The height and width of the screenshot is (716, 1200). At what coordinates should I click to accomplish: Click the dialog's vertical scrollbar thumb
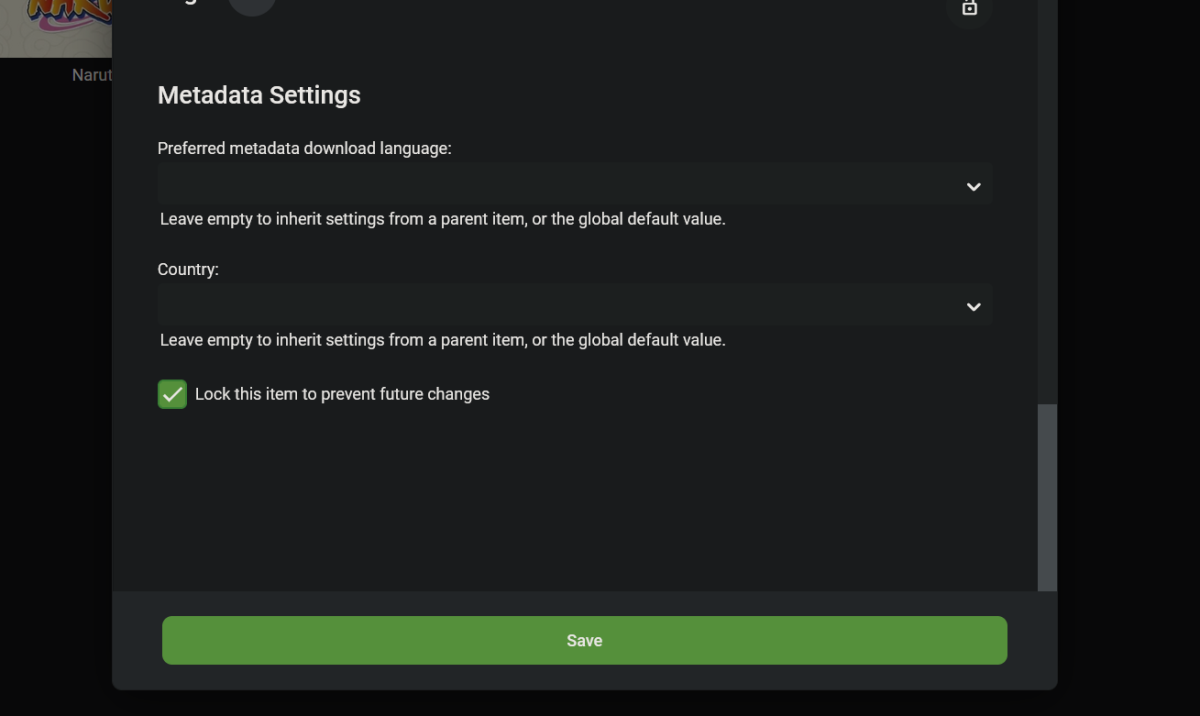click(1047, 496)
